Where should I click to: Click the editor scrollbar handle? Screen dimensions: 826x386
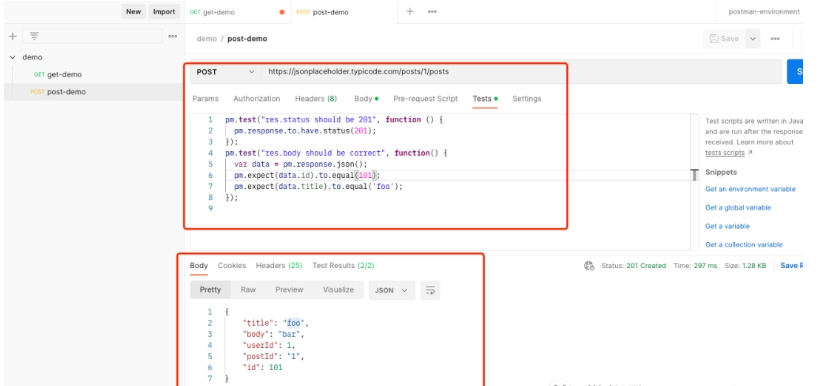(694, 175)
